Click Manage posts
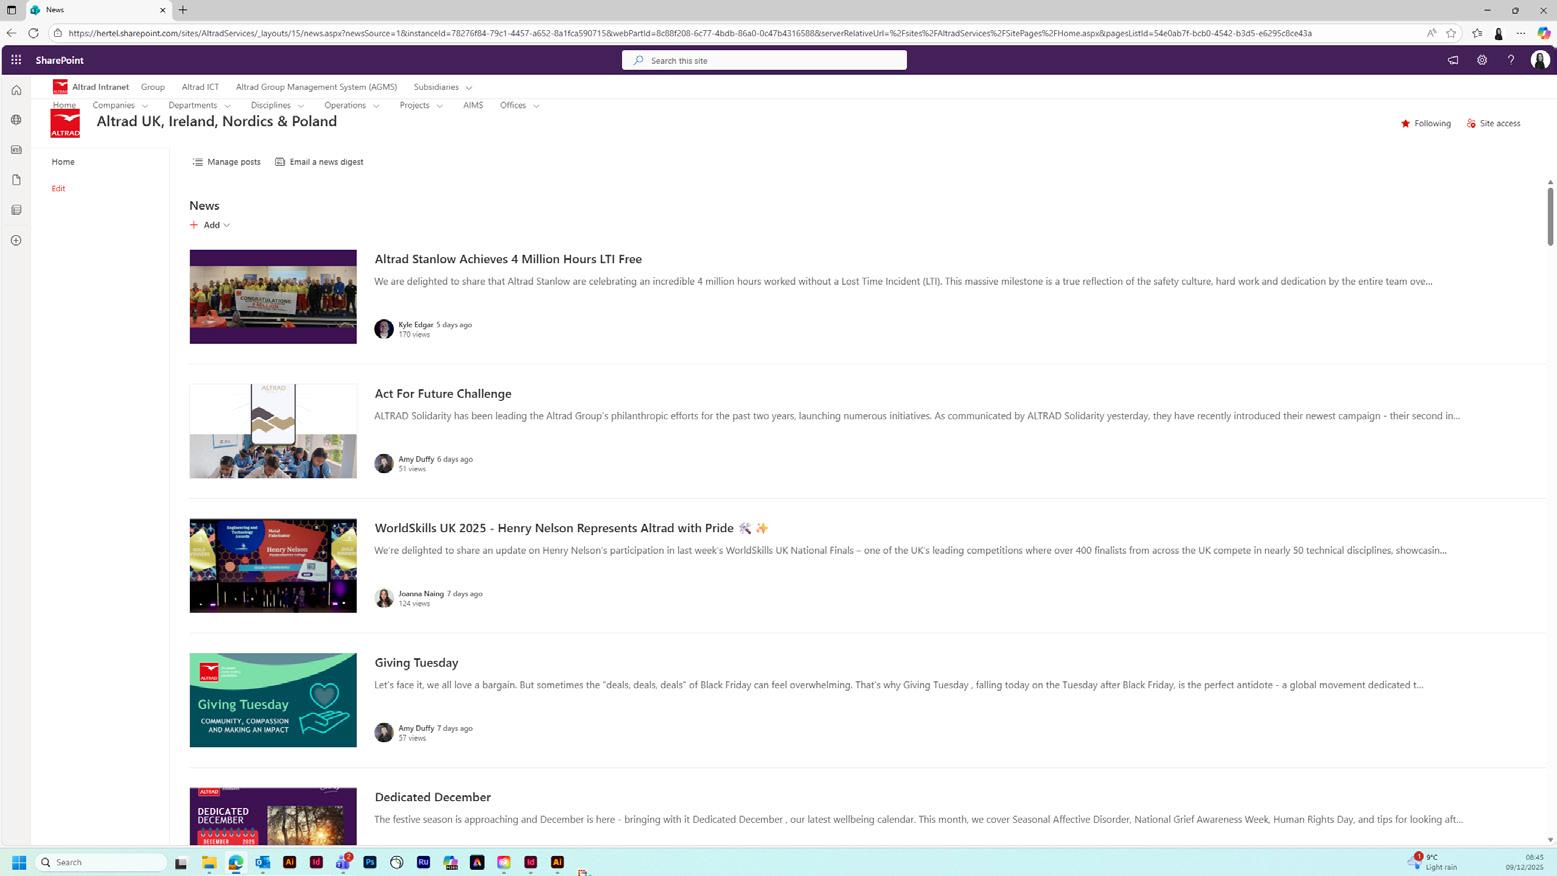Image resolution: width=1557 pixels, height=876 pixels. [x=226, y=162]
